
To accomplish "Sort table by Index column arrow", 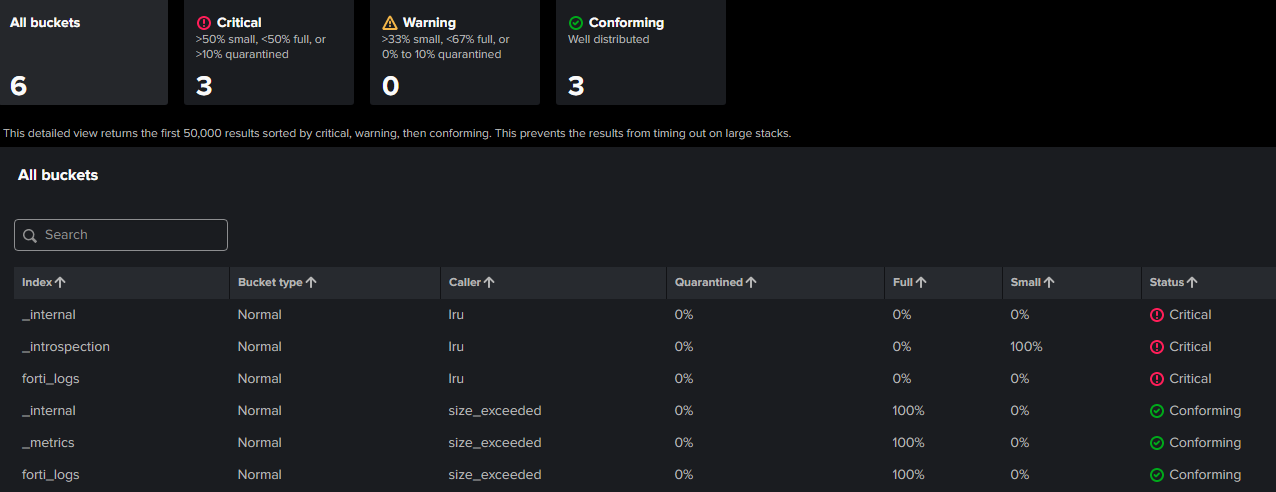I will [x=61, y=283].
